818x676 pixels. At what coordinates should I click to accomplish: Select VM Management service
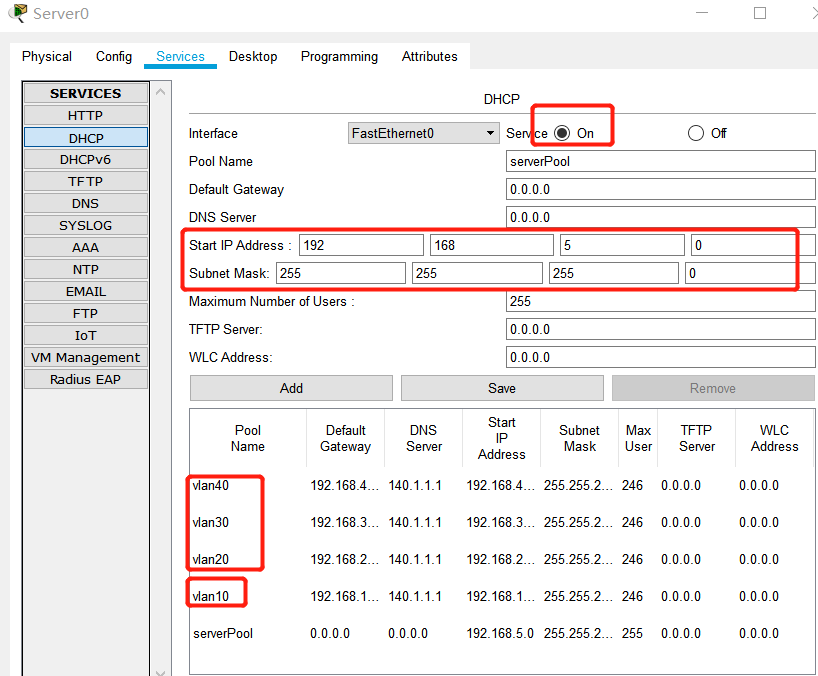point(86,357)
